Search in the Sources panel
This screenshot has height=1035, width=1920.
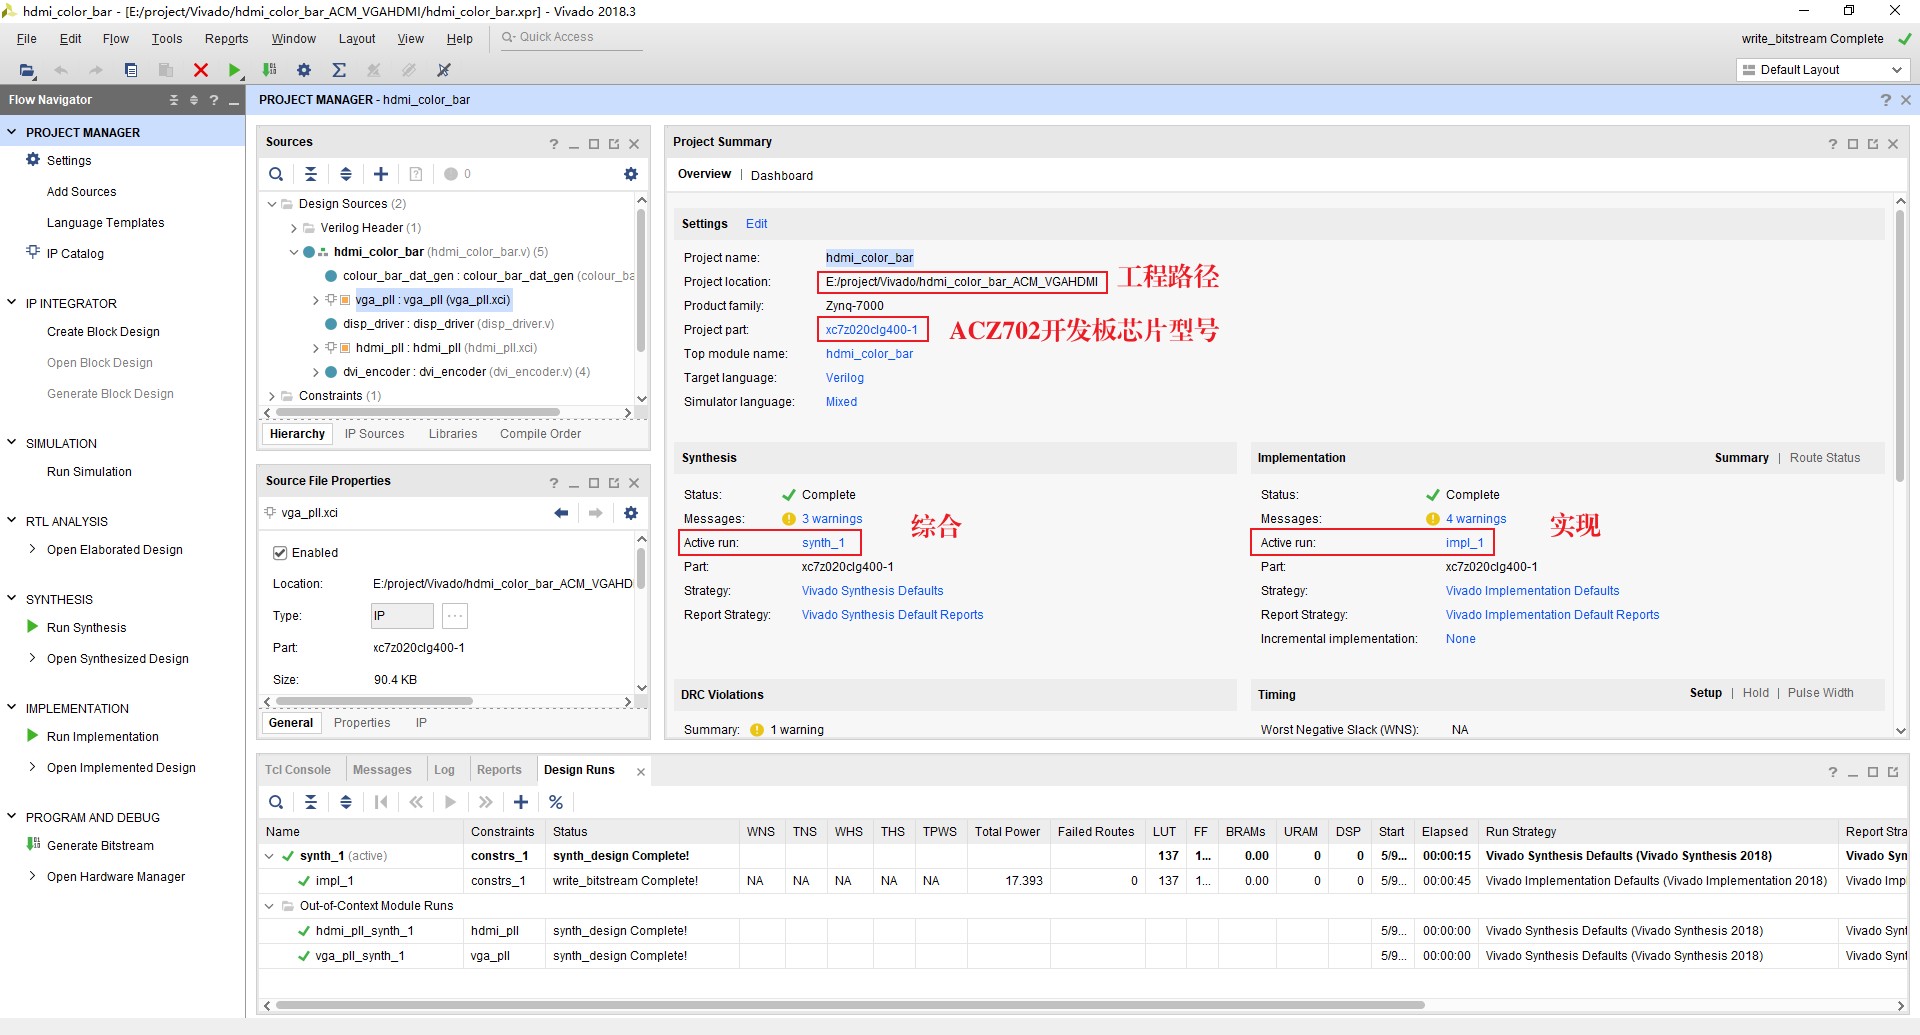(276, 174)
